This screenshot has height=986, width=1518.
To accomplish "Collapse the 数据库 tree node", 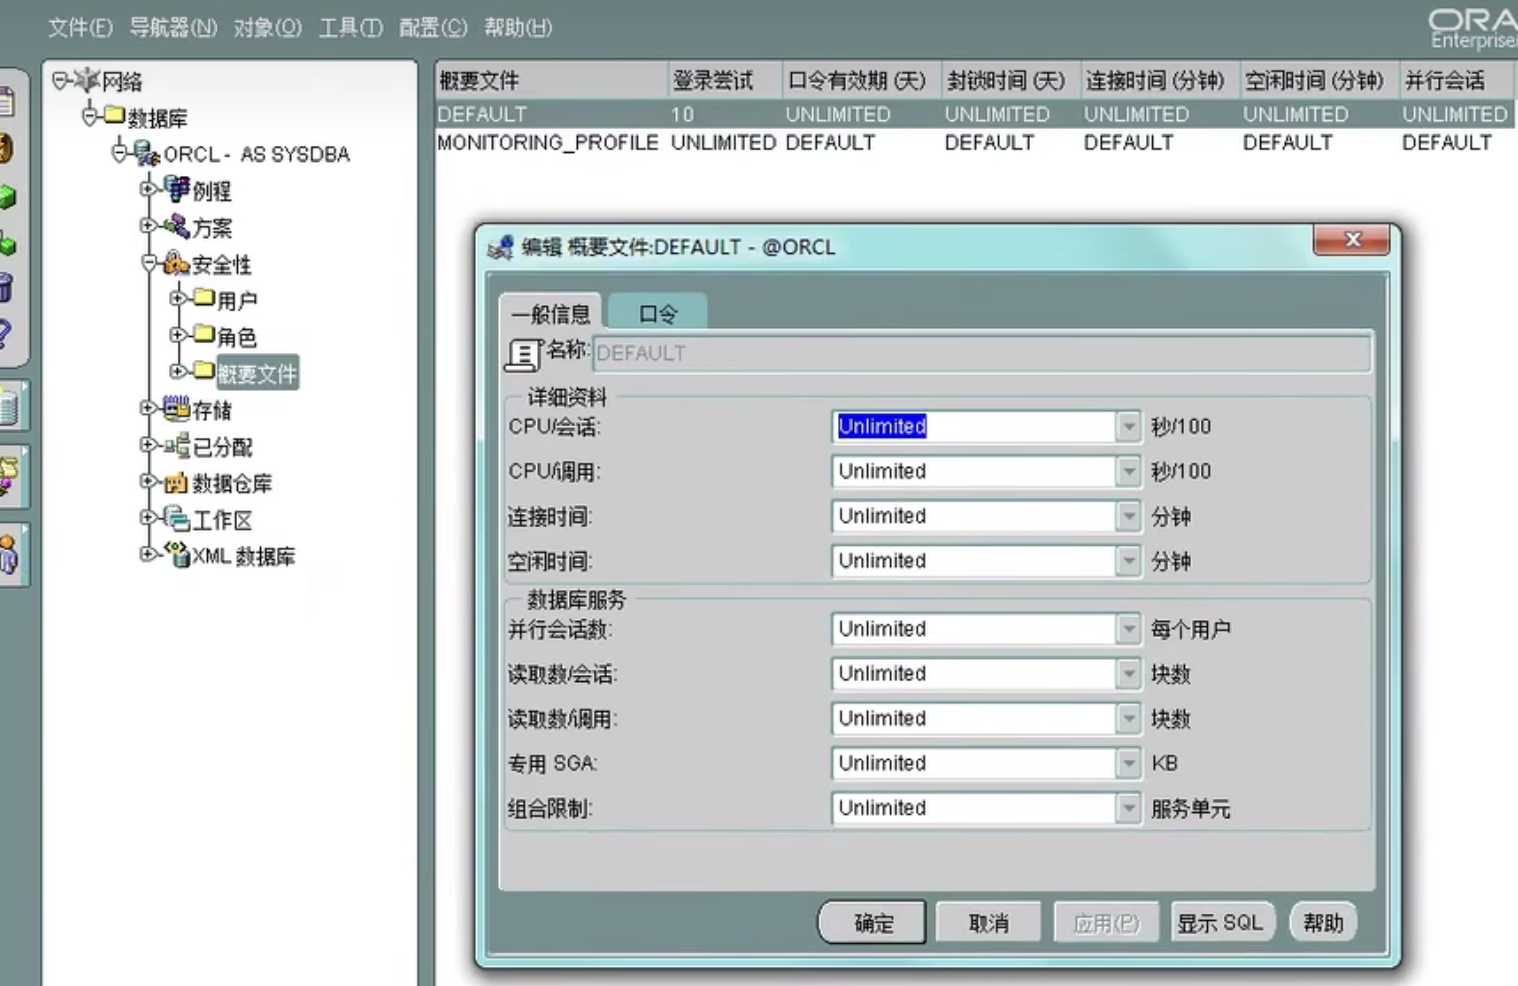I will tap(89, 116).
